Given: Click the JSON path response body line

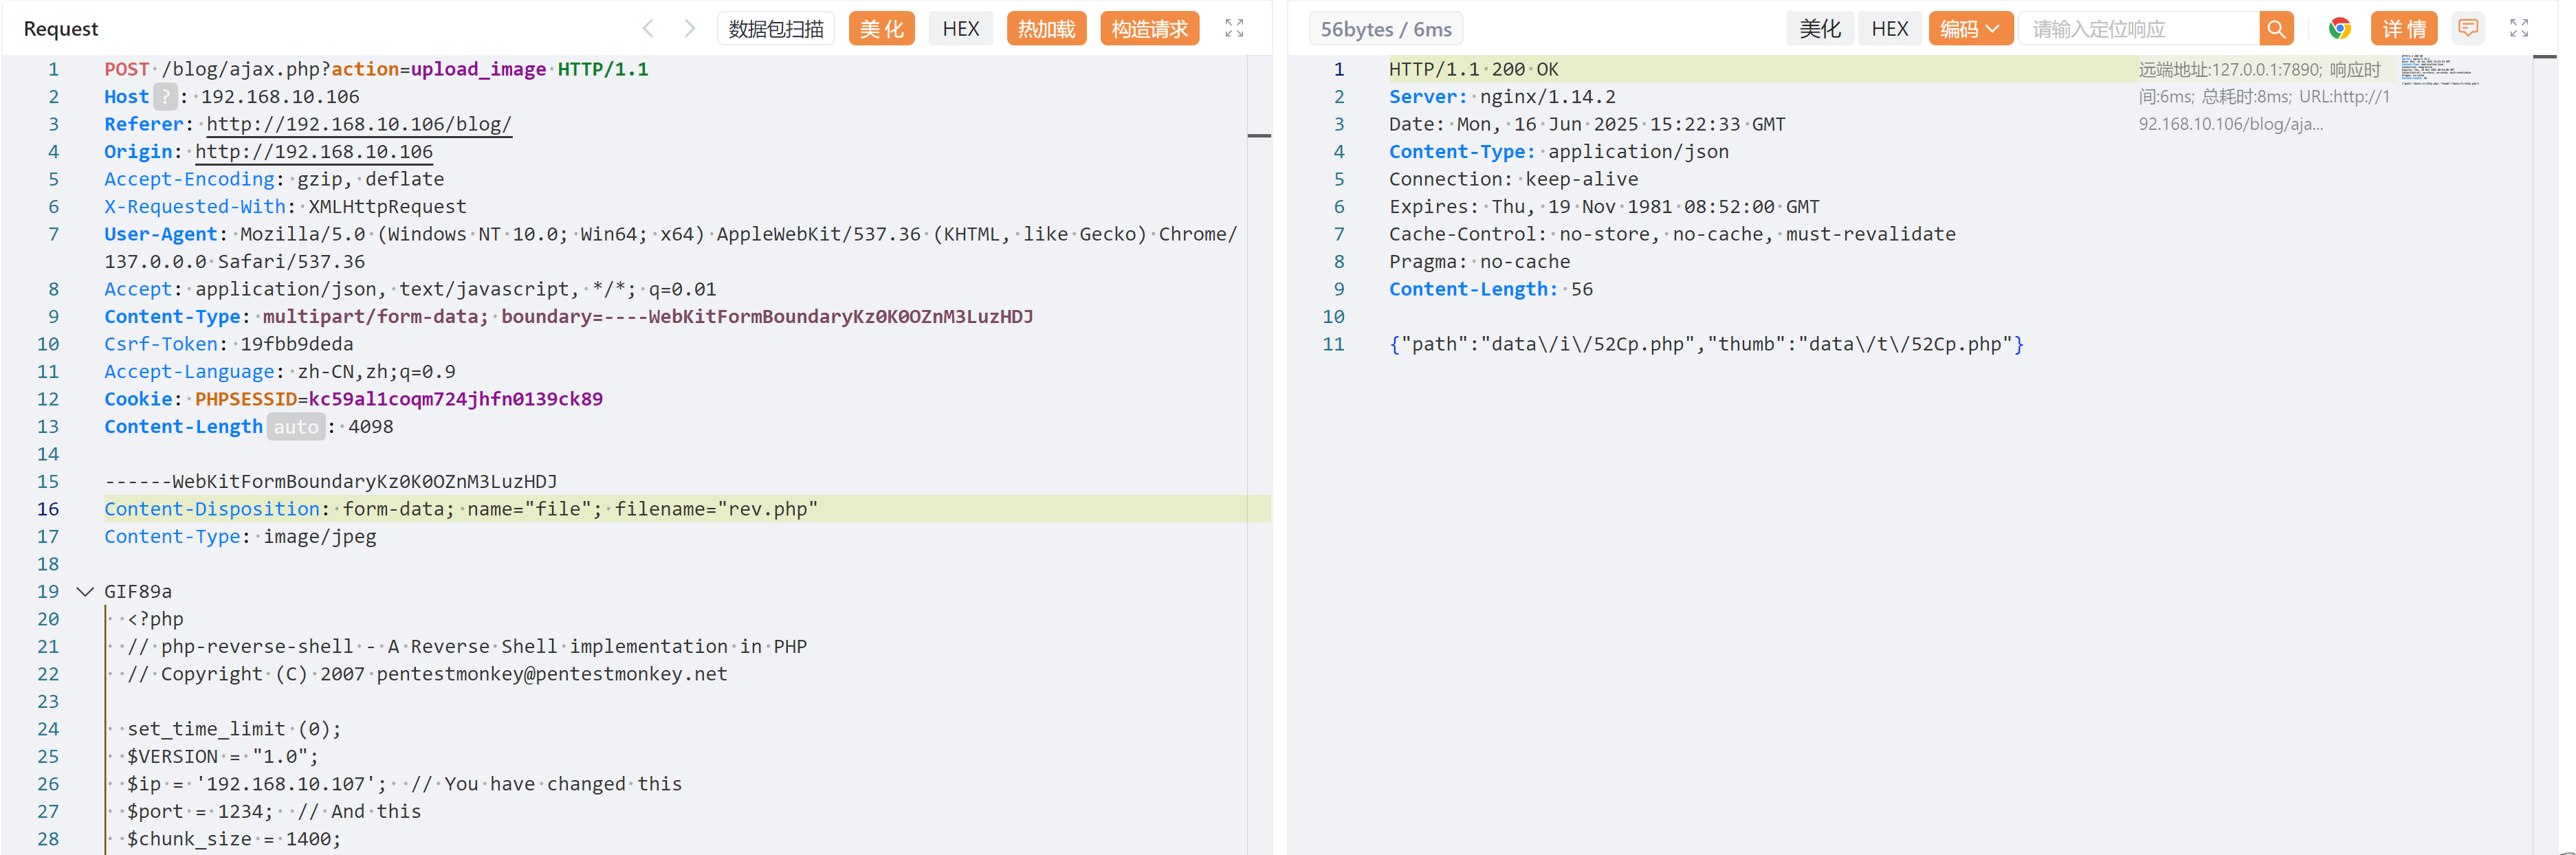Looking at the screenshot, I should (1706, 344).
